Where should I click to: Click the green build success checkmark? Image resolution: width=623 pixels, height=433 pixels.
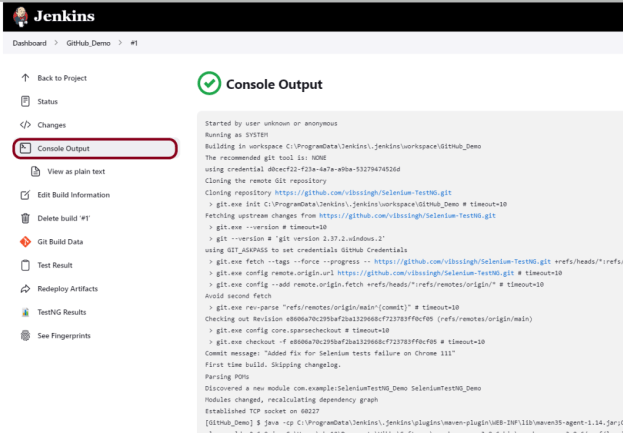(209, 85)
